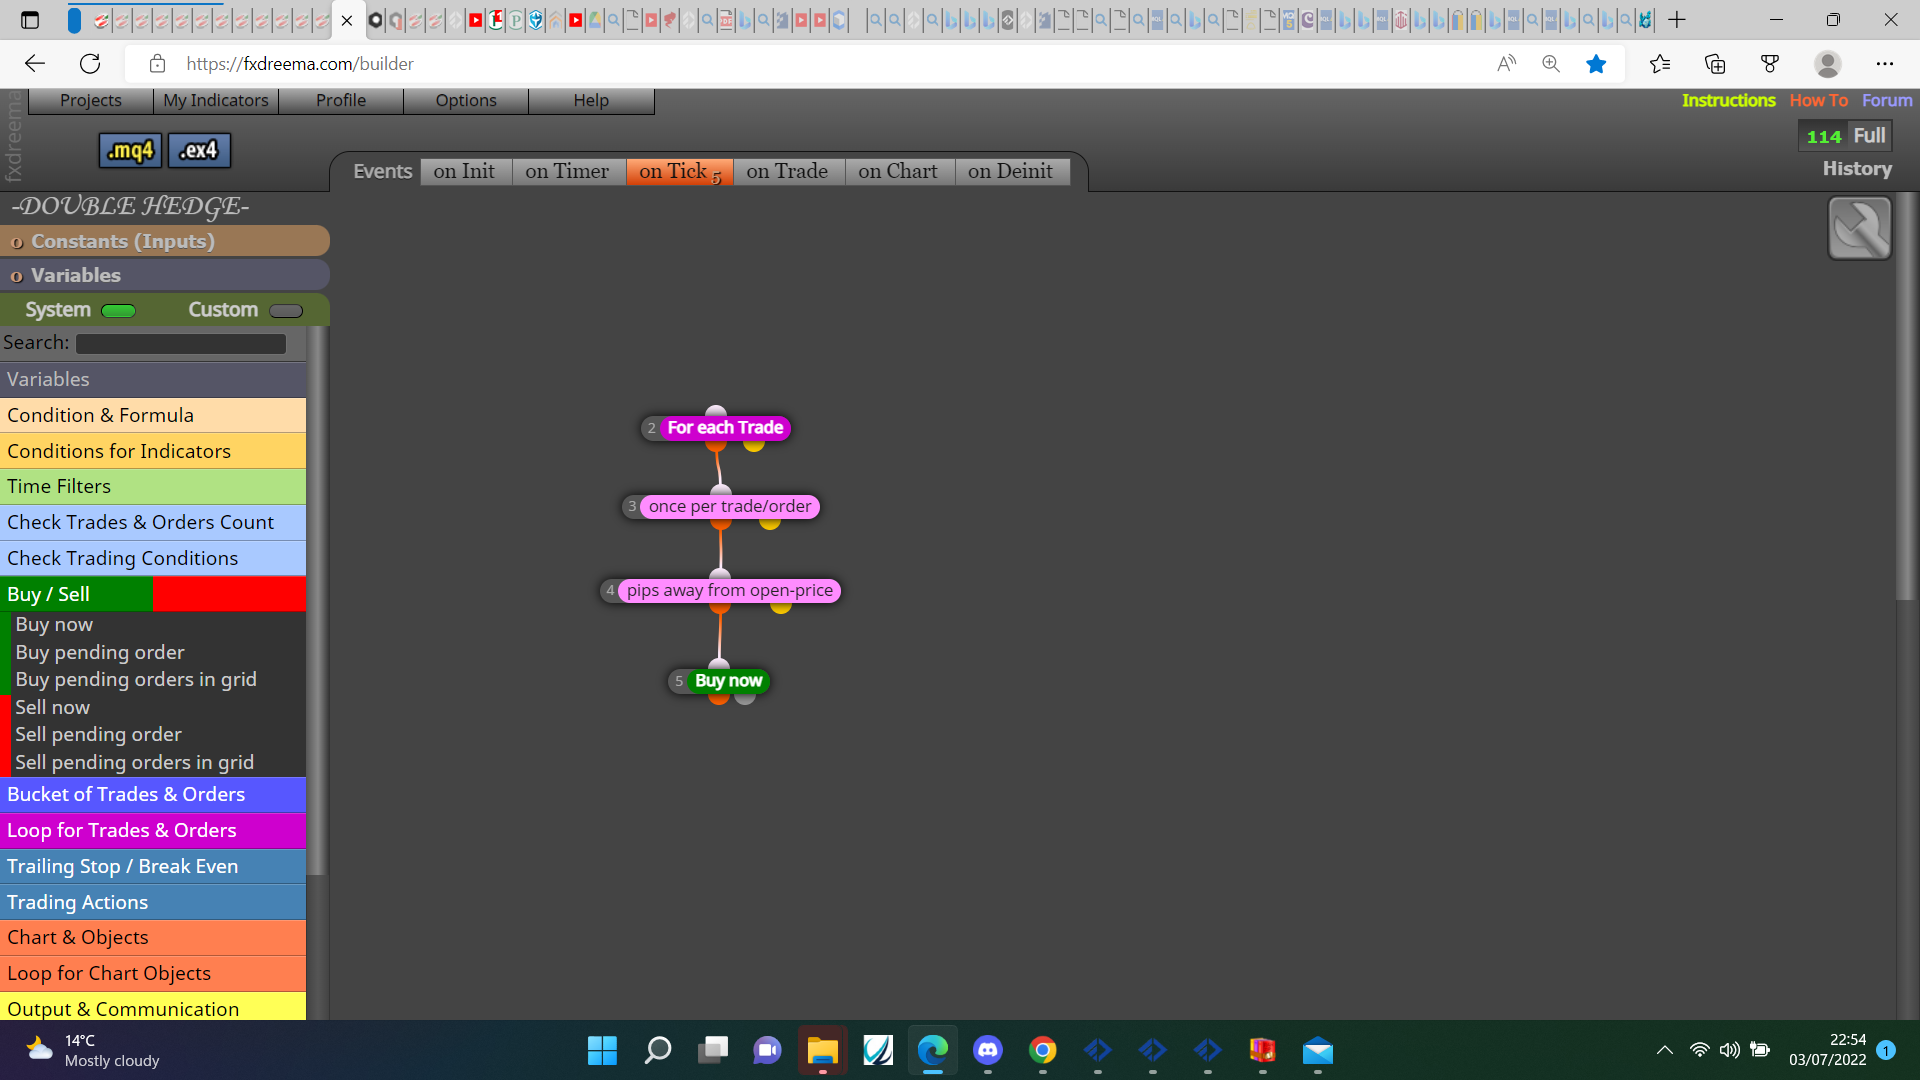Open the Profile menu
The width and height of the screenshot is (1920, 1080).
tap(341, 100)
